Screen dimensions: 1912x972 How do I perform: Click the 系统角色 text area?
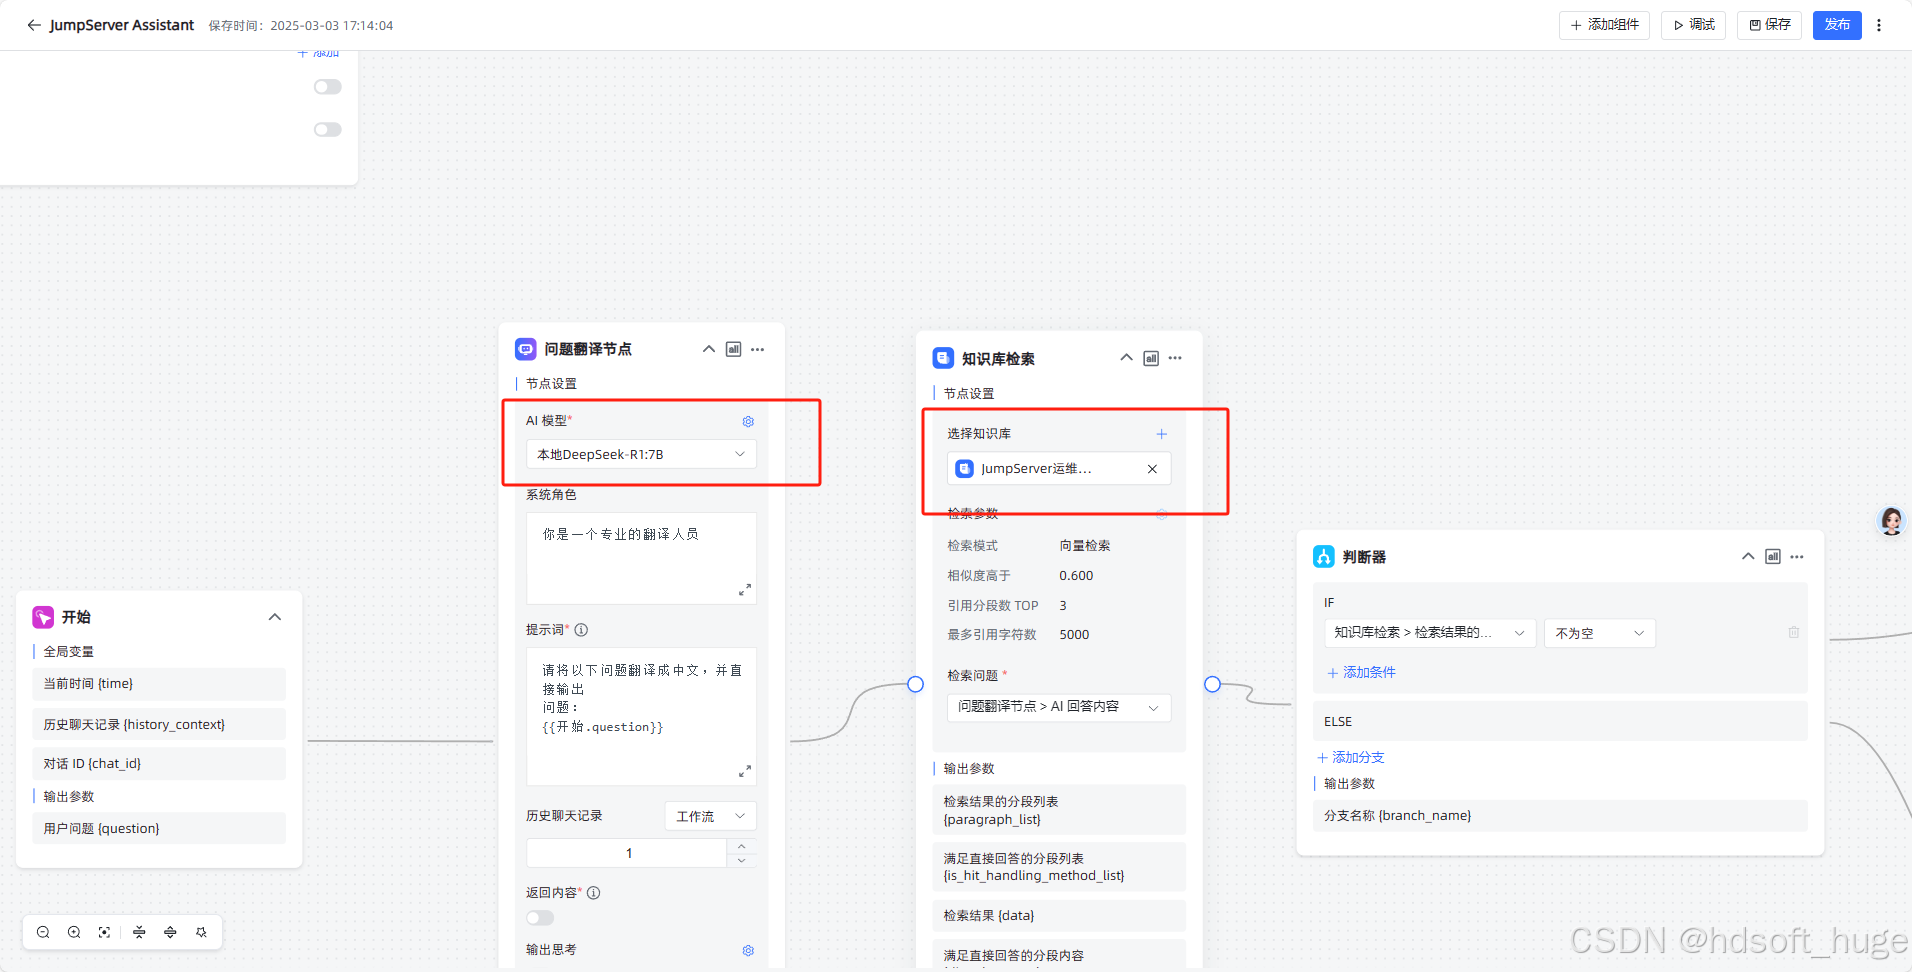pyautogui.click(x=641, y=558)
